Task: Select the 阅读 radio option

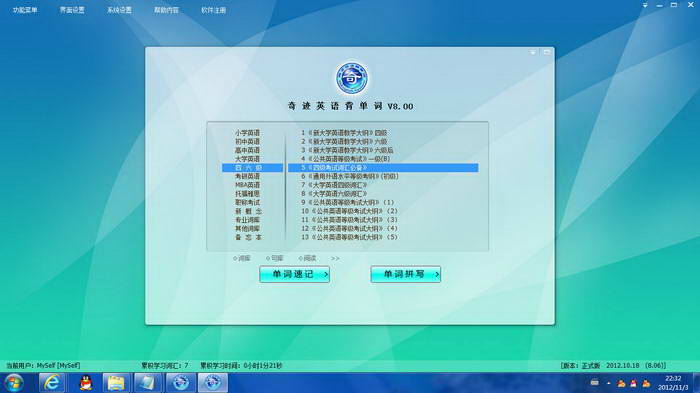Action: coord(307,258)
